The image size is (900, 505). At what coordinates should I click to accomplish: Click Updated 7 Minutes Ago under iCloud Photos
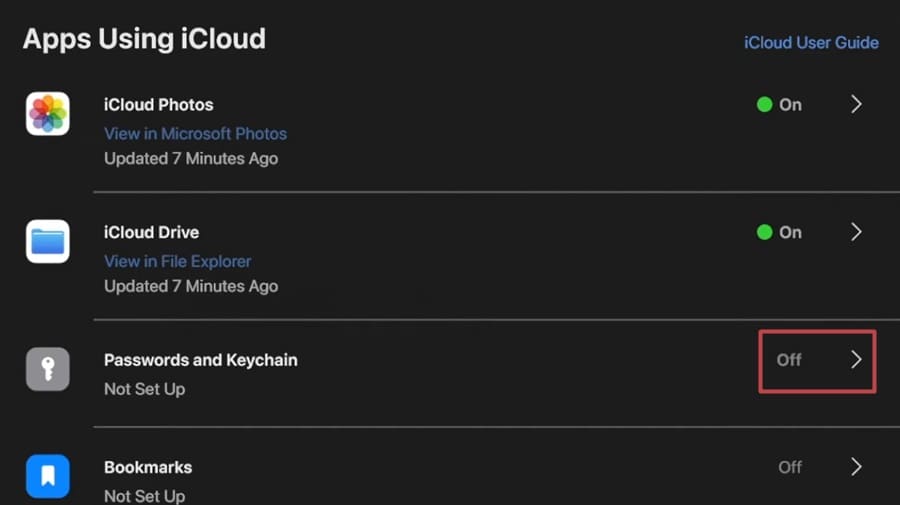click(191, 158)
